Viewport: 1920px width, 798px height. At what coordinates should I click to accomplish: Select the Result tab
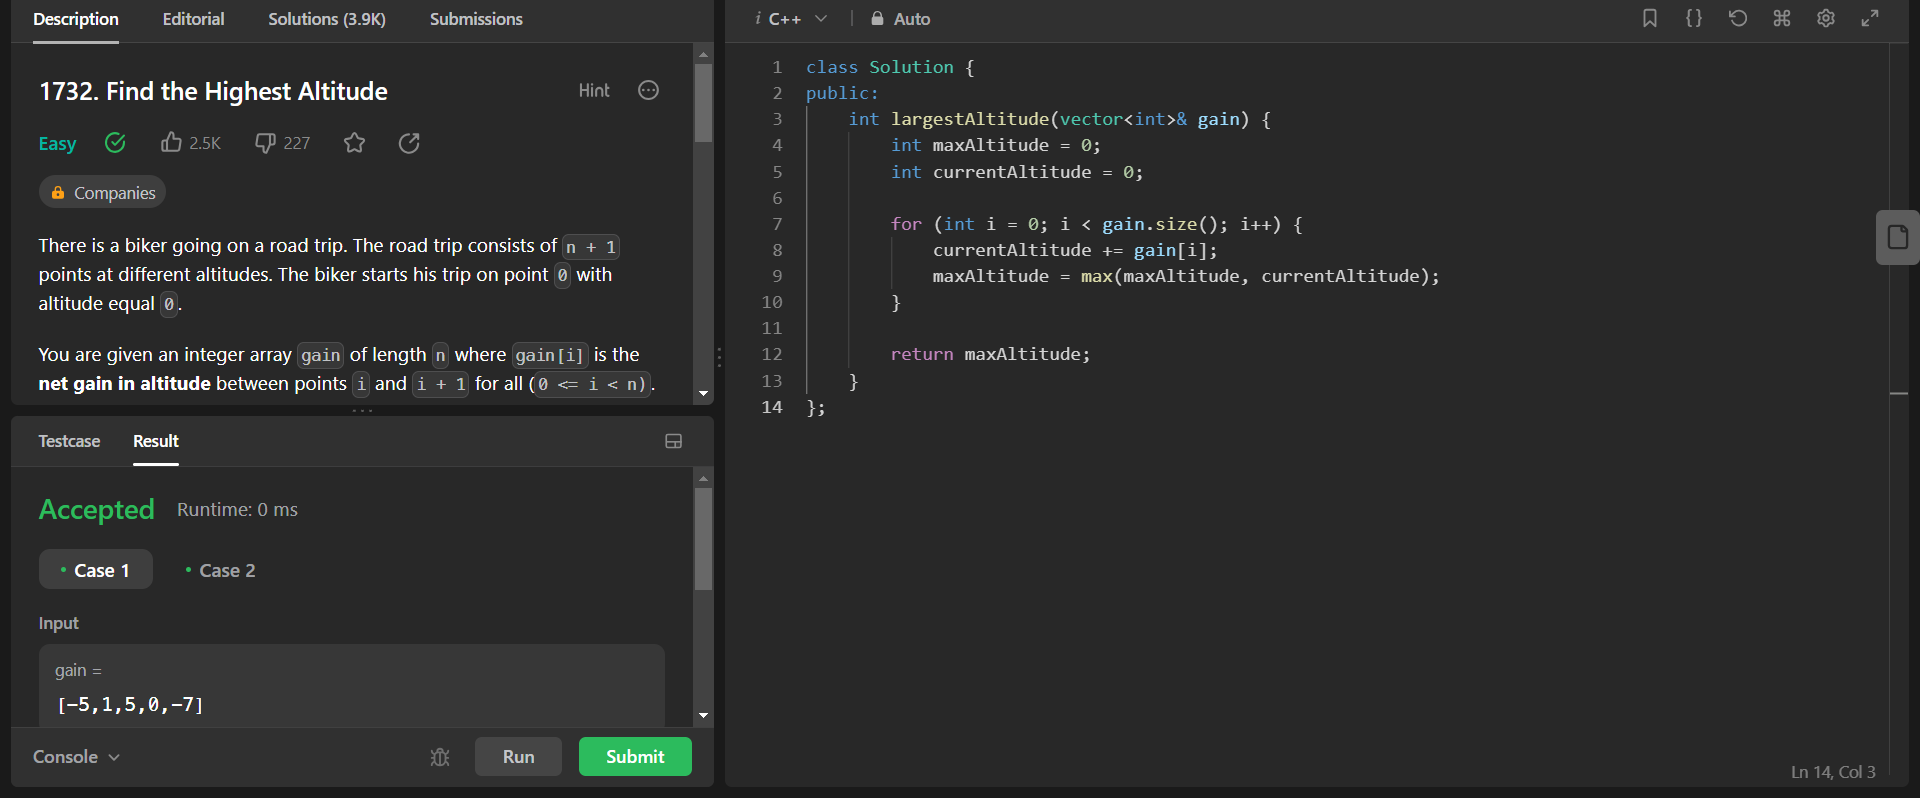click(x=156, y=441)
